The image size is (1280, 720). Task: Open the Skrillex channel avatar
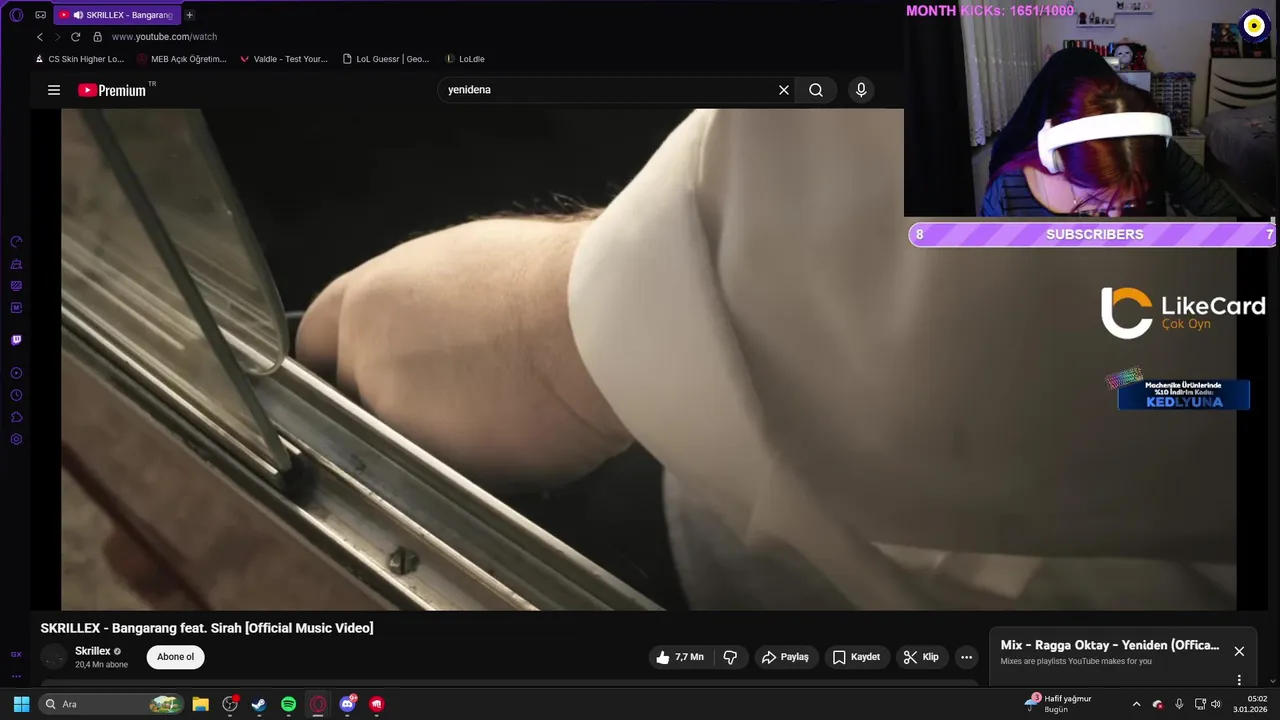coord(54,657)
